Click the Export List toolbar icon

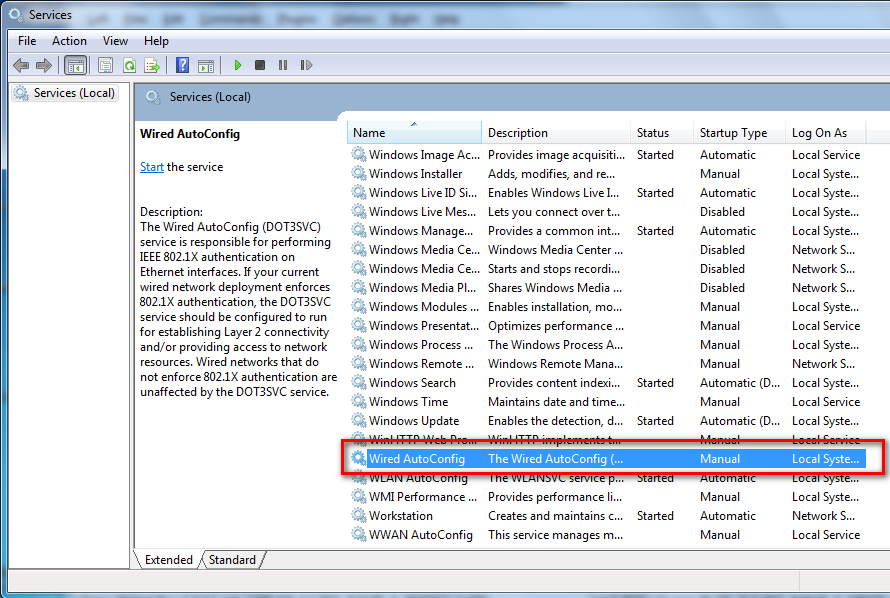(x=152, y=65)
